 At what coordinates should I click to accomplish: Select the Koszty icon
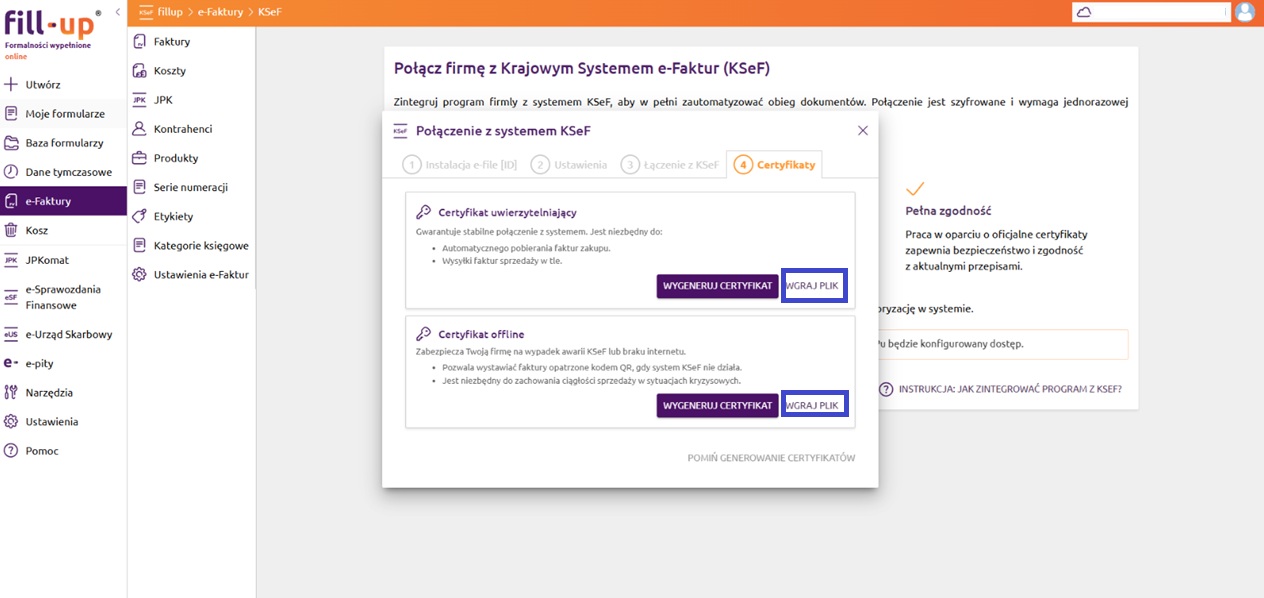[x=140, y=71]
